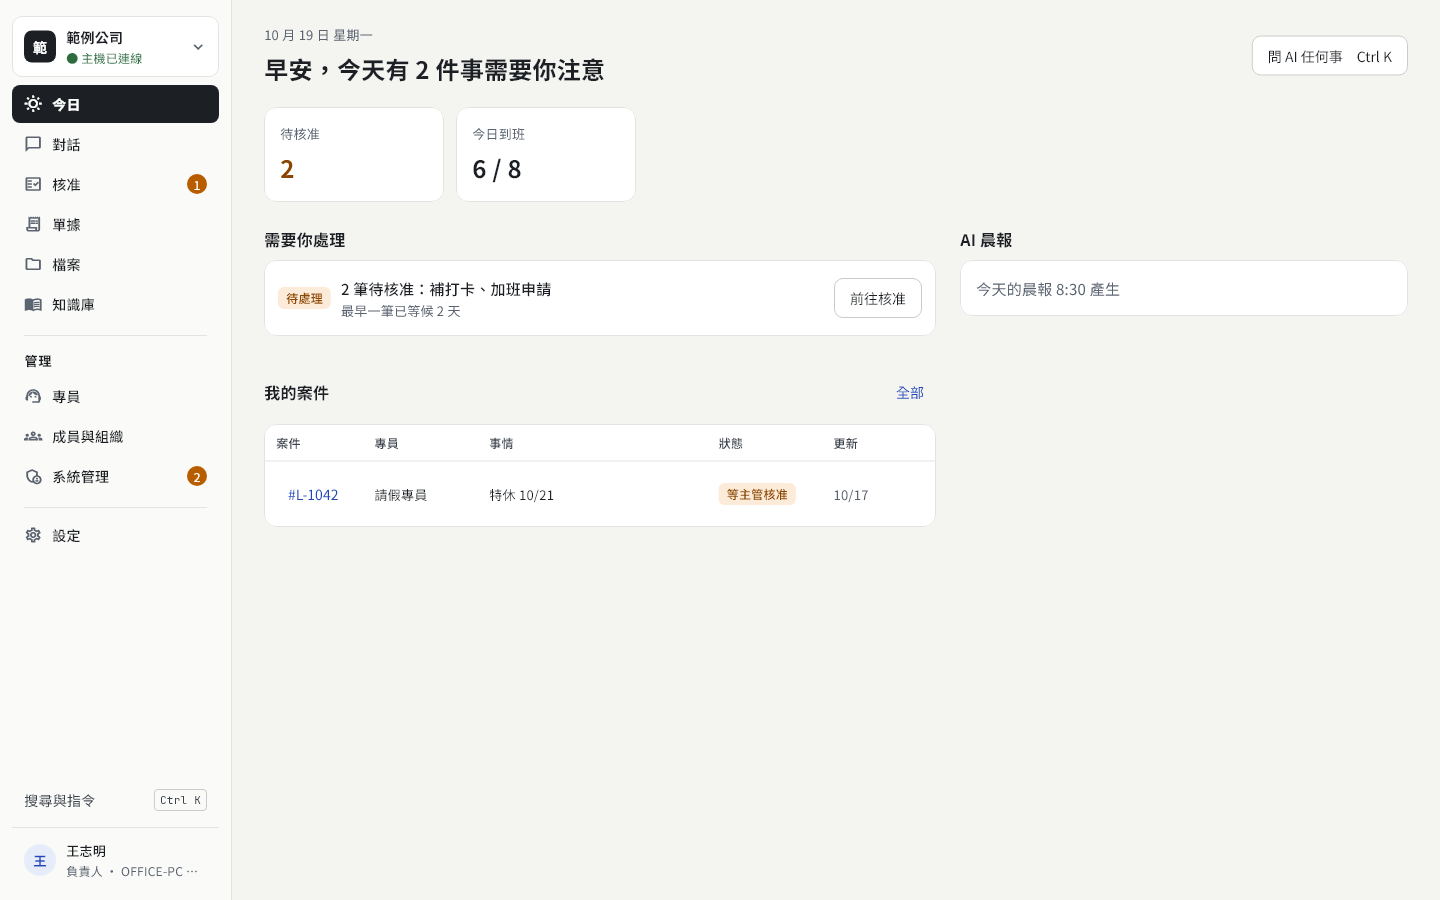Click the 王志明 user profile row

(115, 860)
